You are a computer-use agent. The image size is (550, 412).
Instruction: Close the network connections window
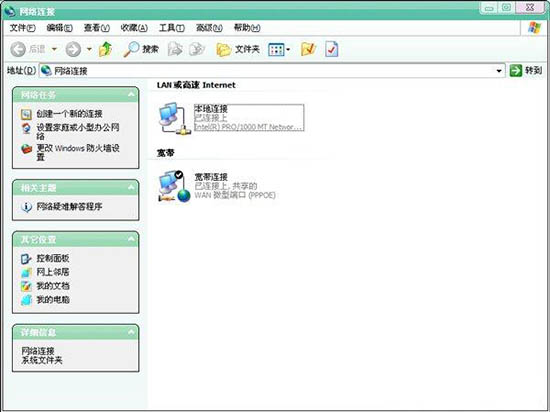(530, 7)
